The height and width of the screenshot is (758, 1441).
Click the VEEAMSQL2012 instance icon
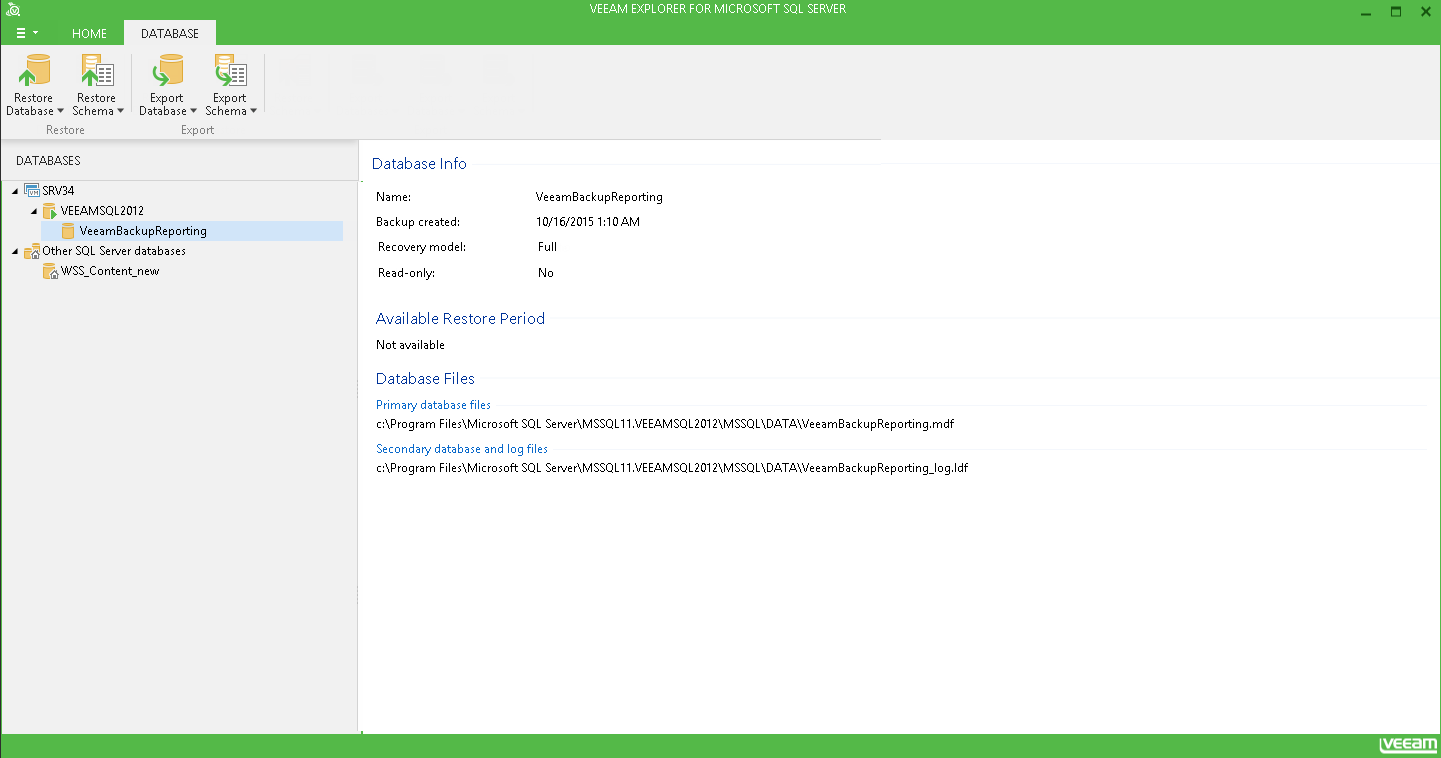click(50, 211)
